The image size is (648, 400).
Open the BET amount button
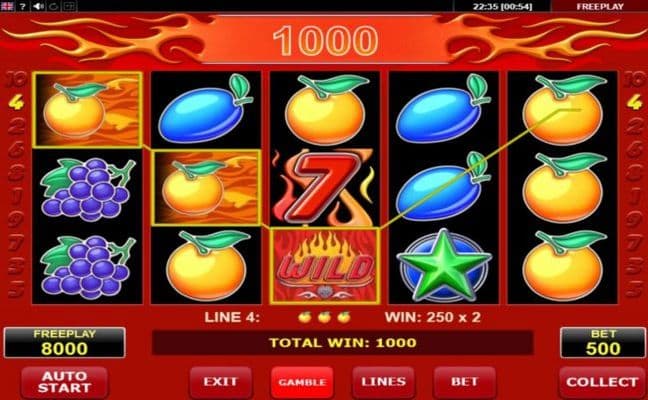(465, 381)
